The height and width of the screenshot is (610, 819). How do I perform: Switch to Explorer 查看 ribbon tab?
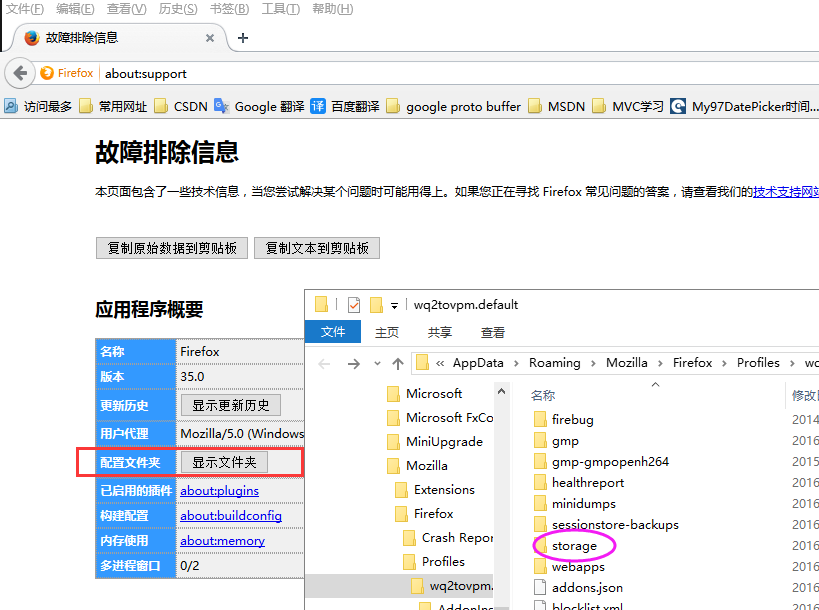[x=493, y=333]
